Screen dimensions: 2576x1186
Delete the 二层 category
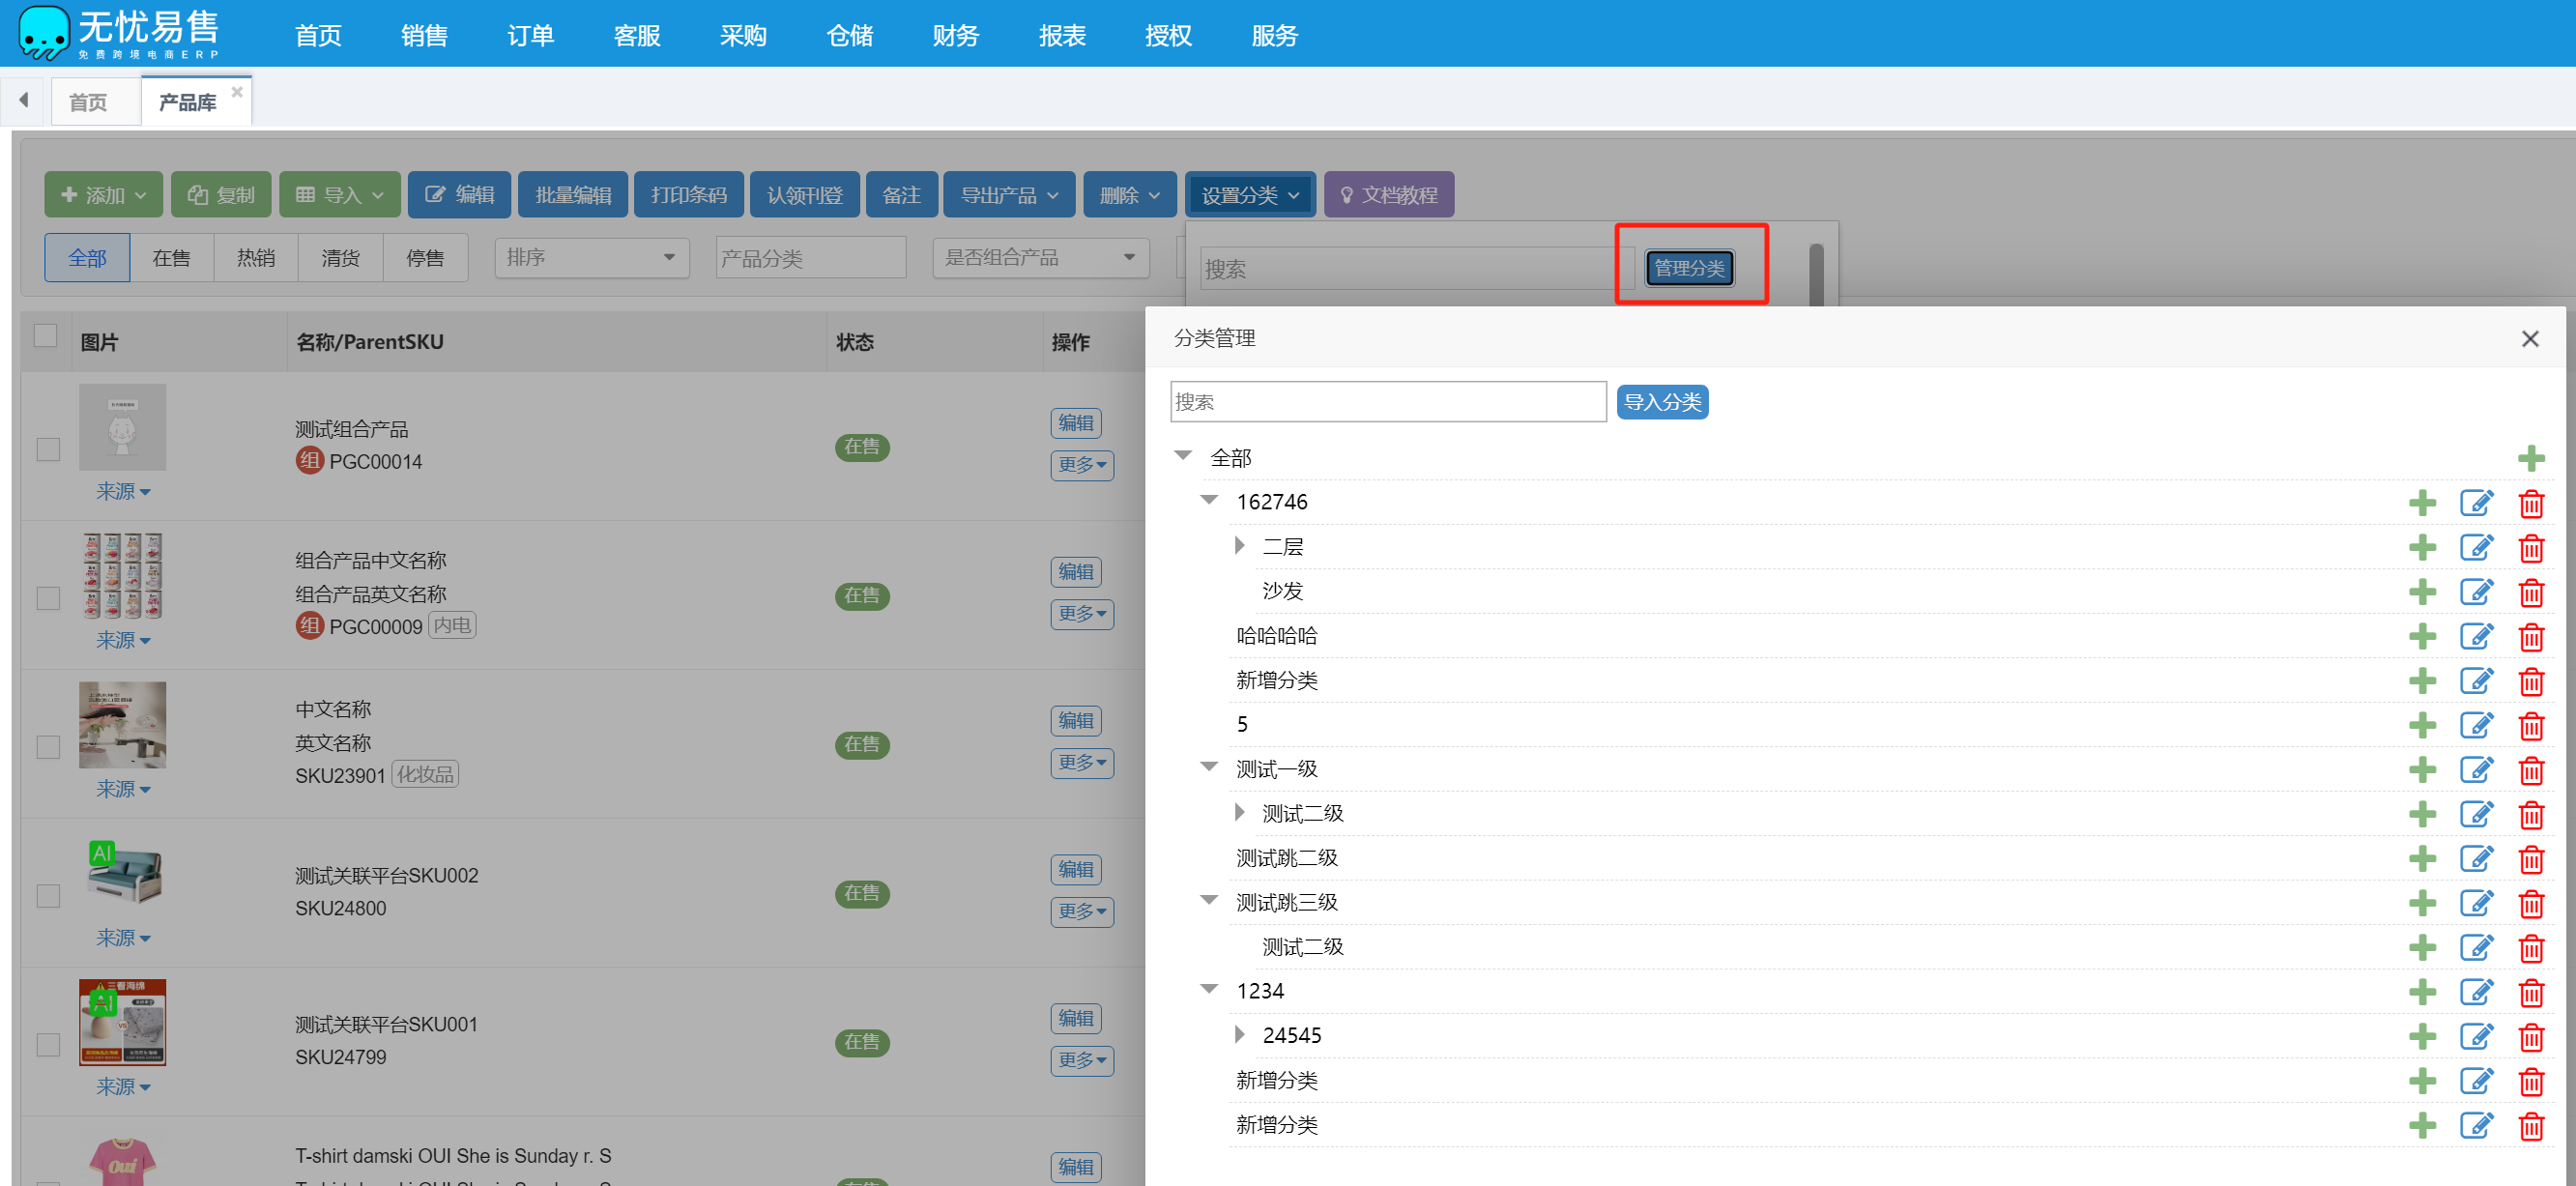click(2531, 548)
